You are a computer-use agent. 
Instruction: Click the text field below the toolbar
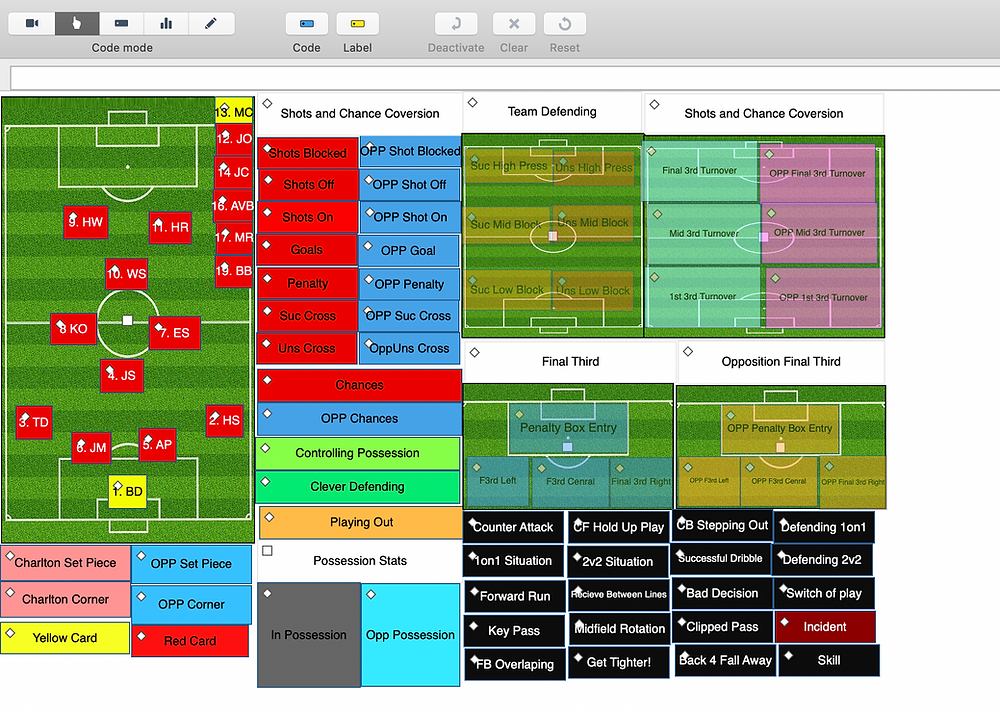(x=504, y=78)
